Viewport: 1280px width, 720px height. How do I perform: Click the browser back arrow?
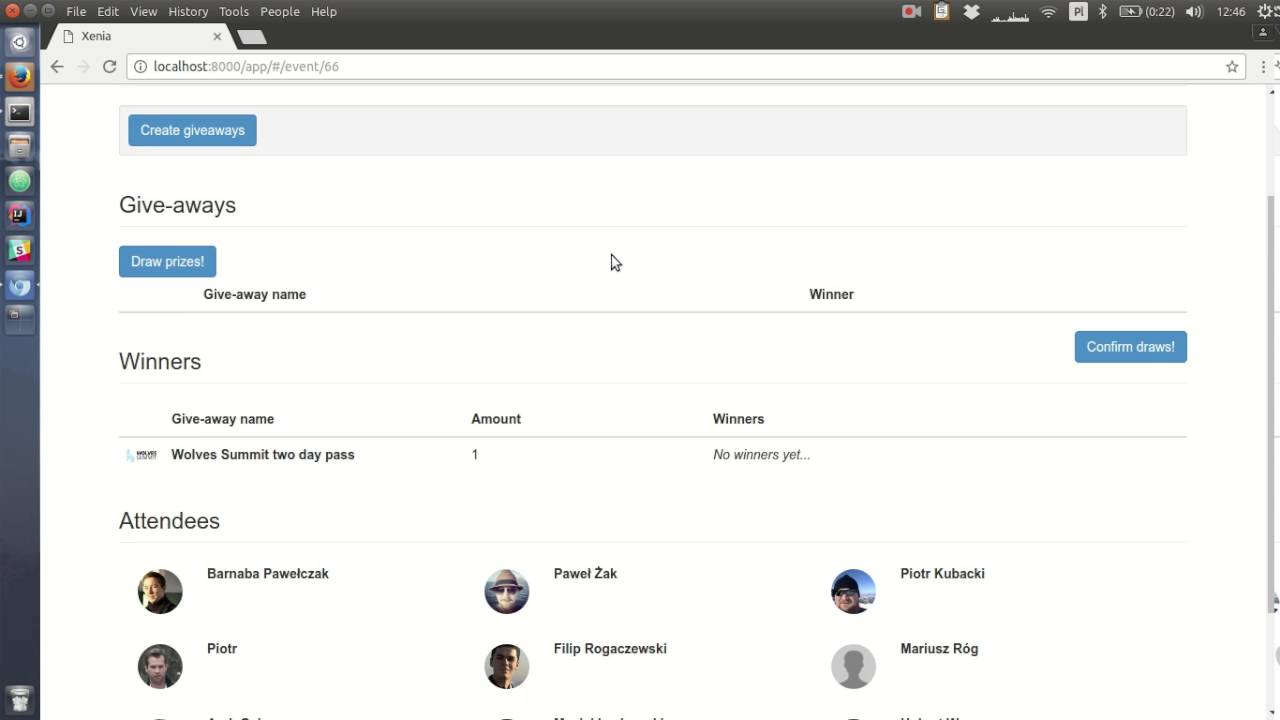coord(57,67)
